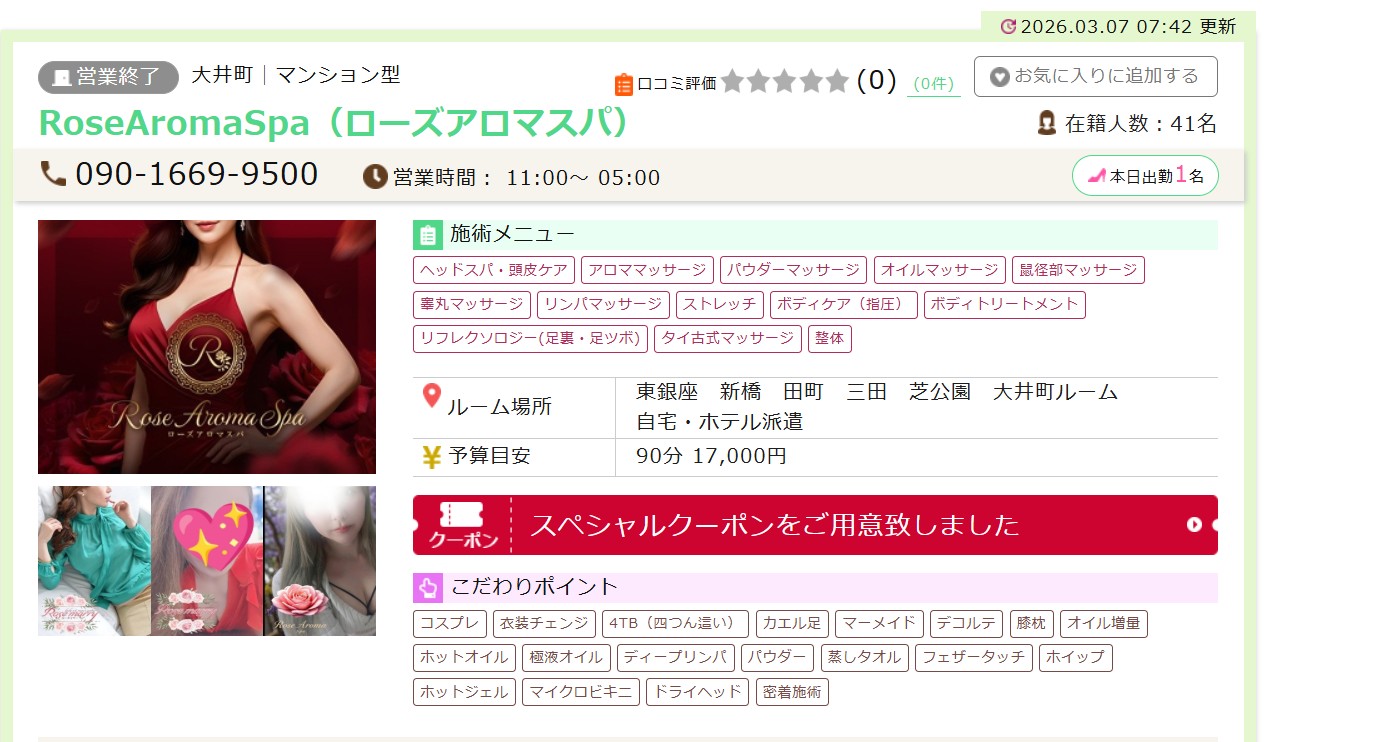Select the コスプレ feature tag

pos(449,624)
